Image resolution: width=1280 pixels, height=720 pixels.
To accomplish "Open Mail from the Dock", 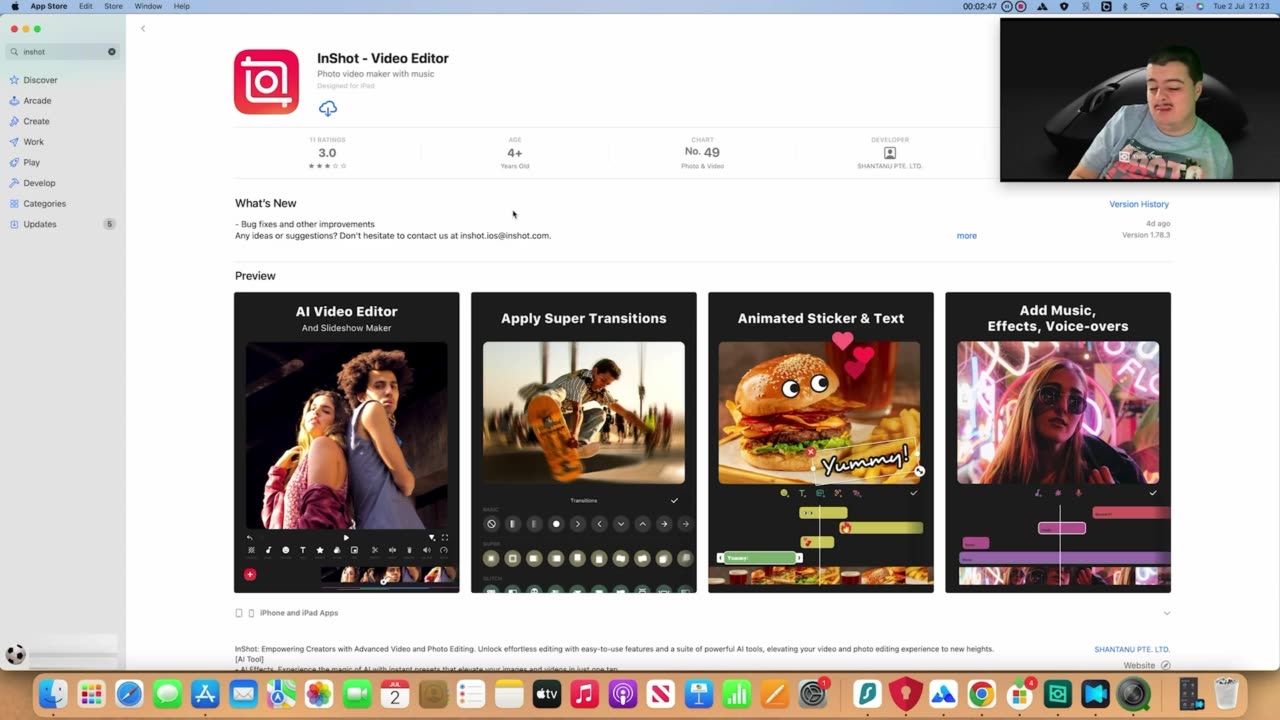I will pos(243,694).
